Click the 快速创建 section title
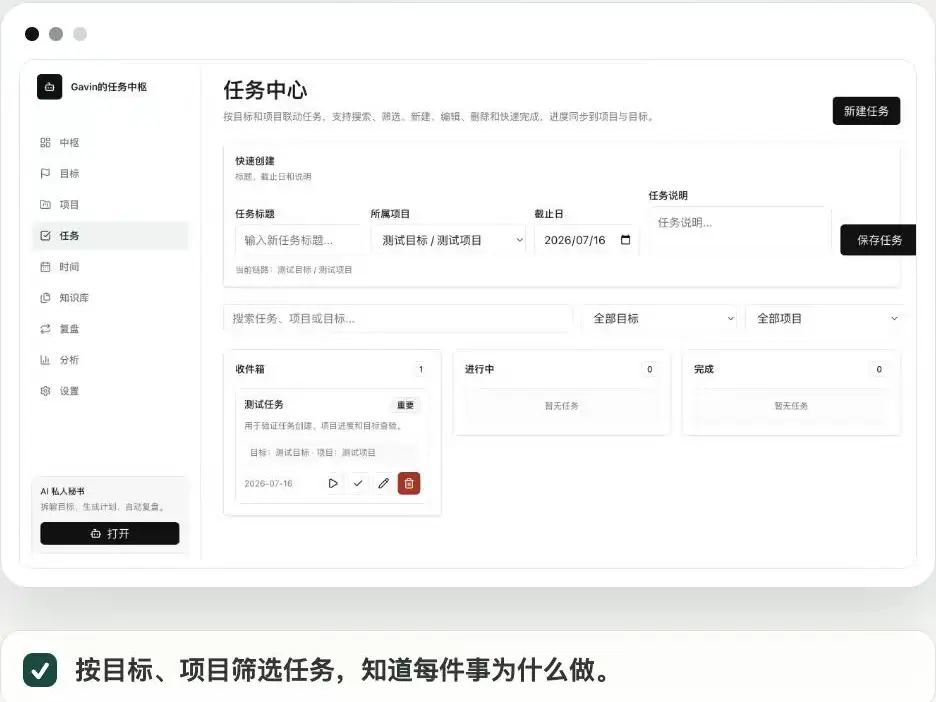This screenshot has height=702, width=936. (x=255, y=161)
